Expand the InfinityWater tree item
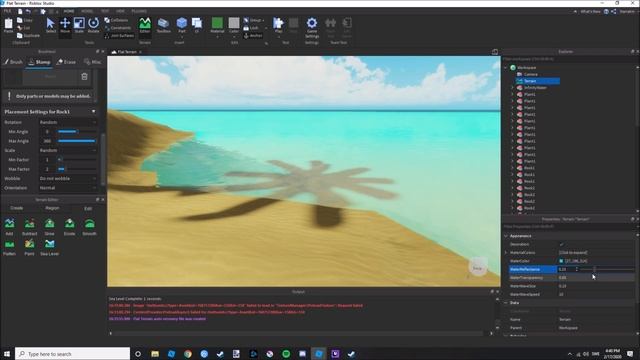 (513, 88)
